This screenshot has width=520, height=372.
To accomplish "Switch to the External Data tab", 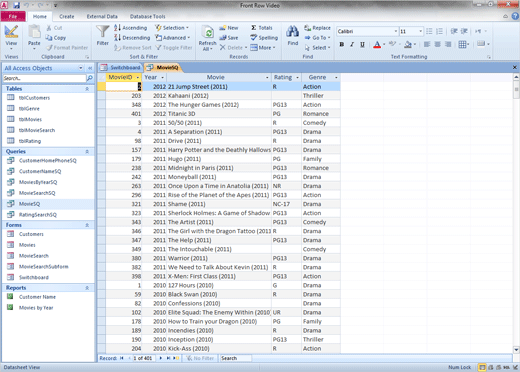I will 102,16.
